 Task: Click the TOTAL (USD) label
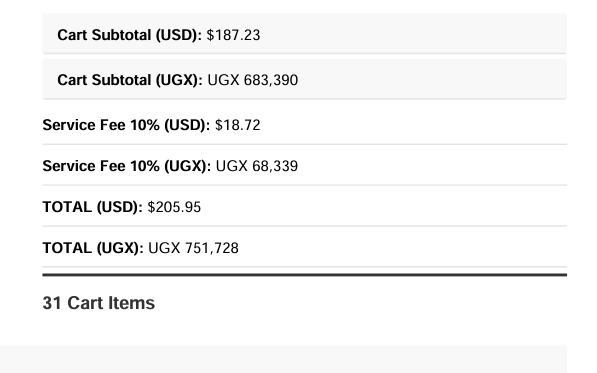(x=93, y=207)
